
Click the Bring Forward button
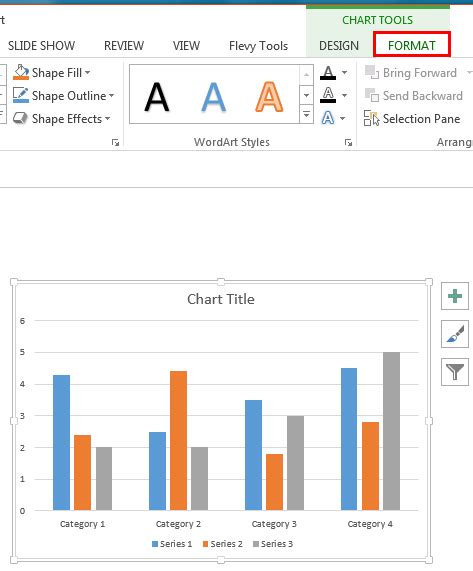click(411, 73)
